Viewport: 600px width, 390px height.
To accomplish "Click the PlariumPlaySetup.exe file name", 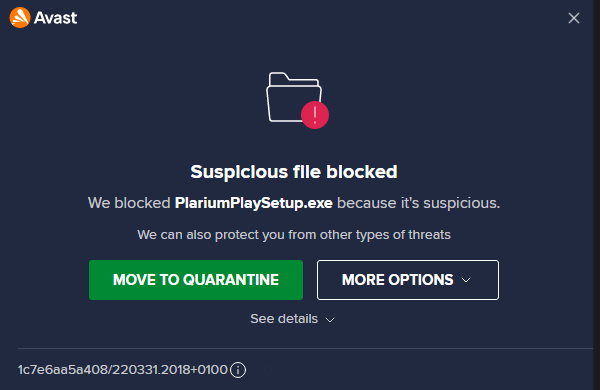I will (x=254, y=203).
